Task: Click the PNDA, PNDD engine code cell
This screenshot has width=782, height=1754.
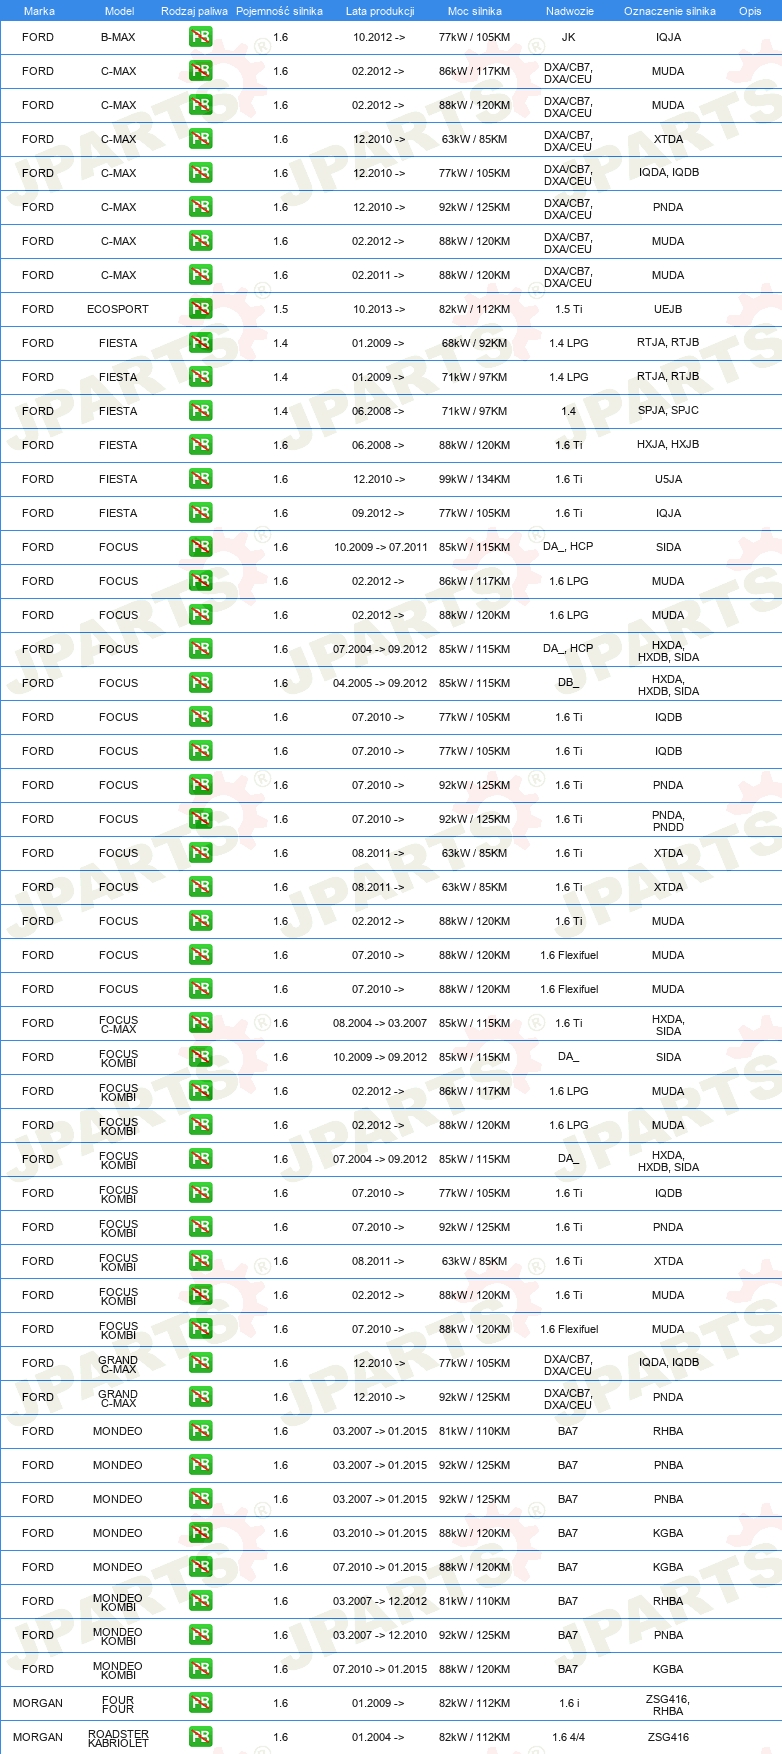Action: (668, 821)
